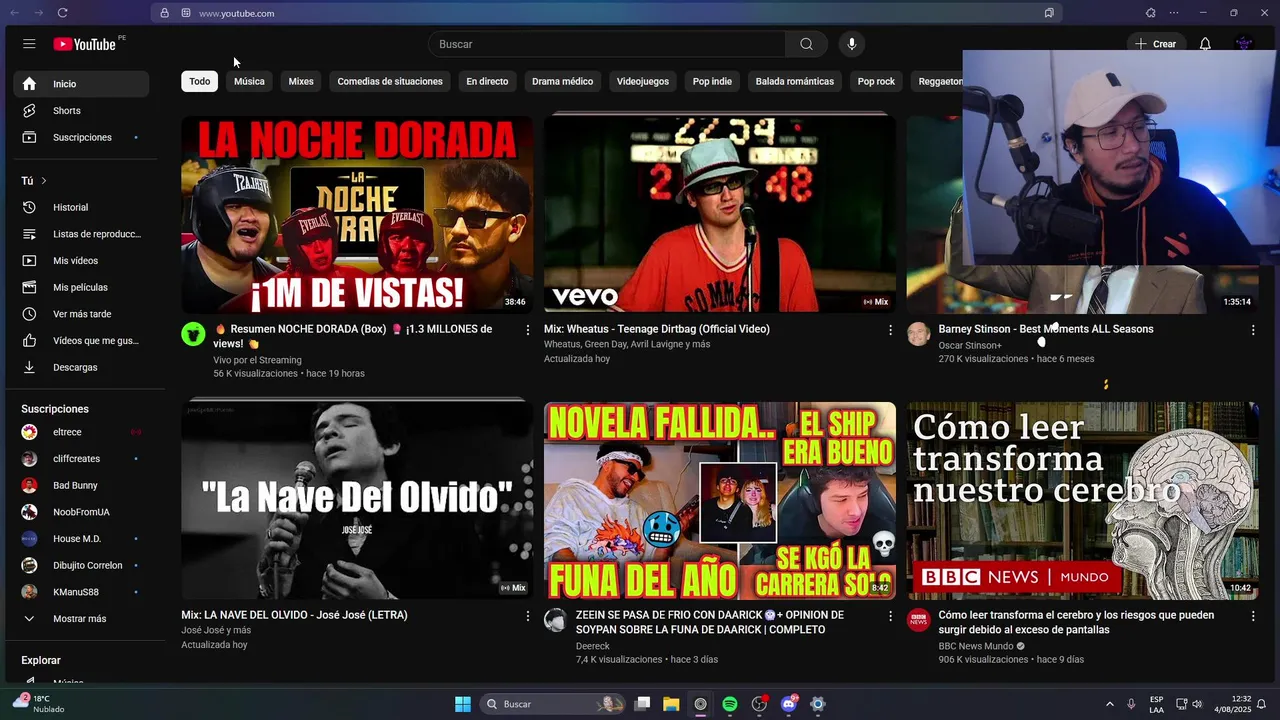The height and width of the screenshot is (720, 1280).
Task: Open options menu for Resumen NOCHE DORADA video
Action: (528, 329)
